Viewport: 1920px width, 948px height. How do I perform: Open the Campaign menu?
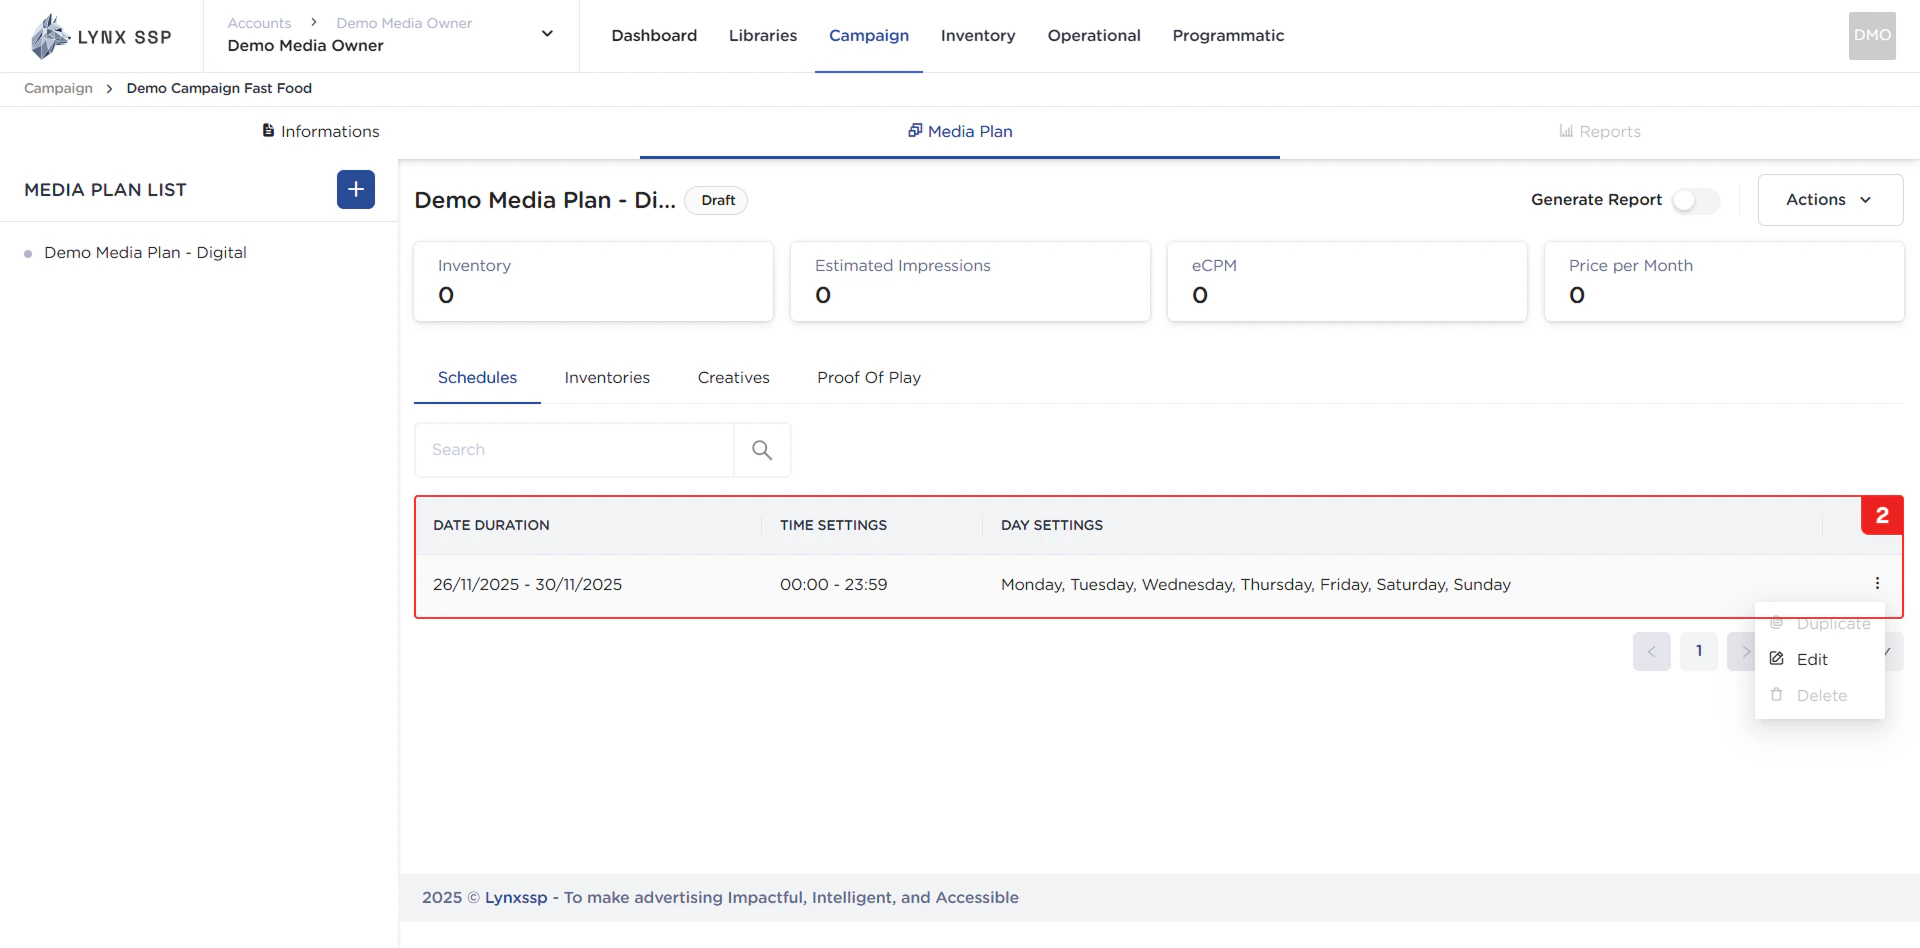pos(869,36)
